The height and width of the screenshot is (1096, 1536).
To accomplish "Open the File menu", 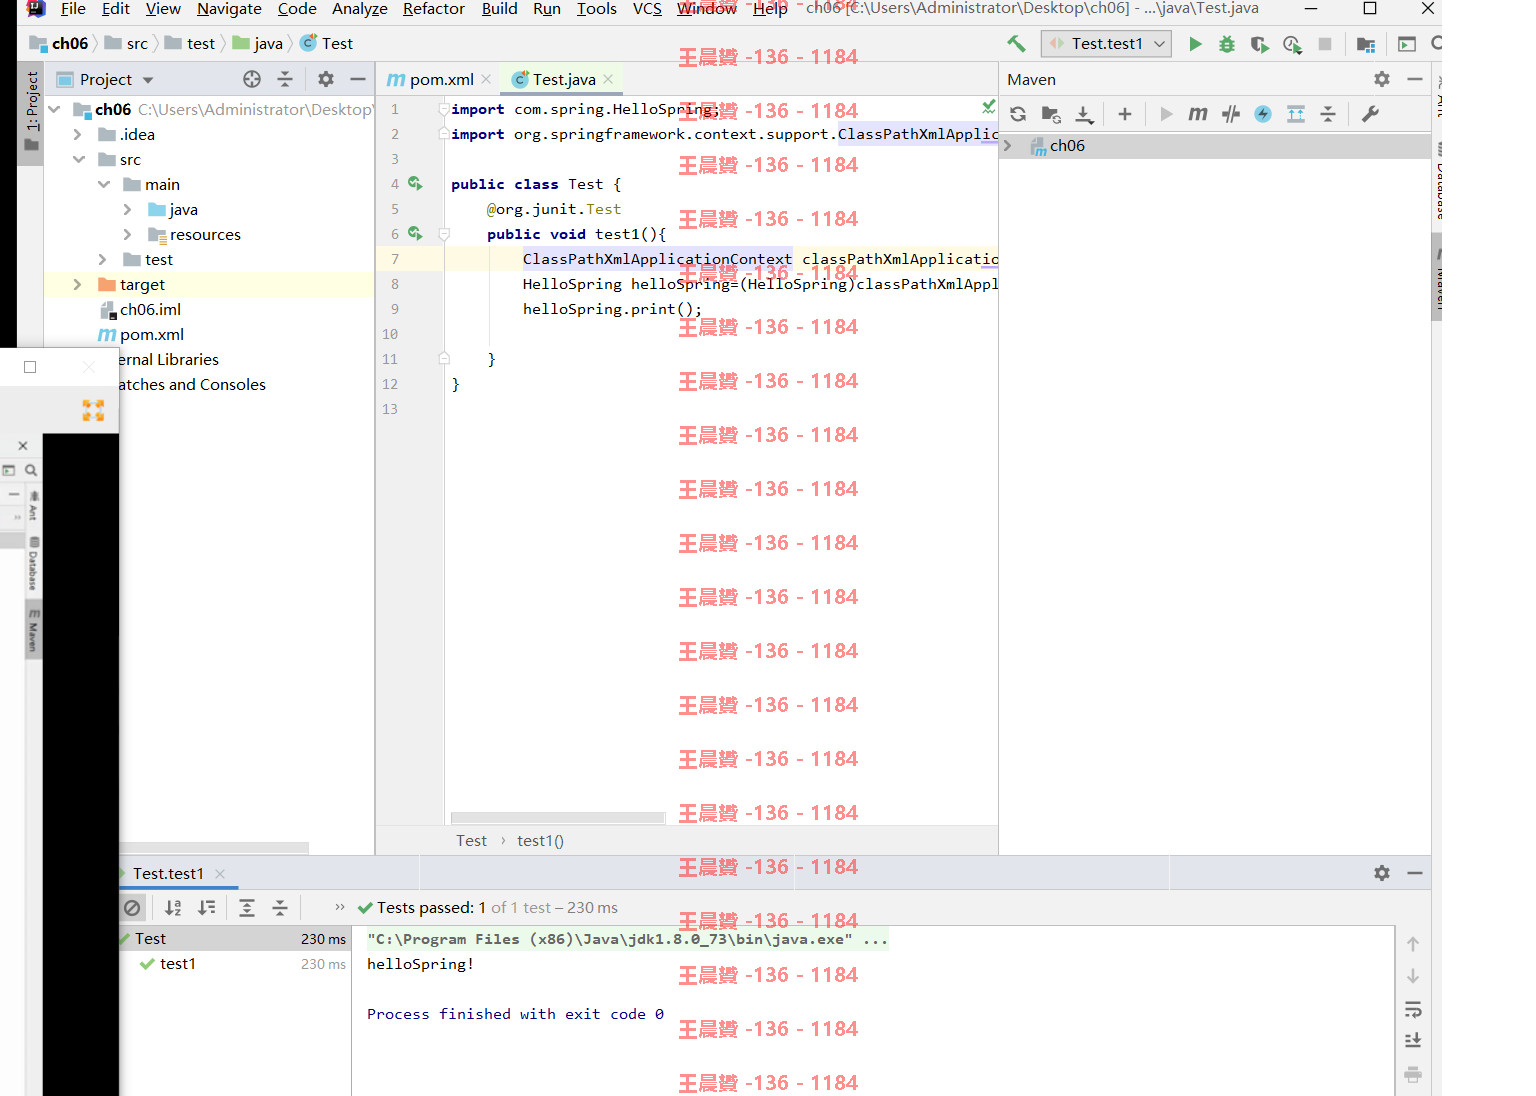I will click(73, 9).
